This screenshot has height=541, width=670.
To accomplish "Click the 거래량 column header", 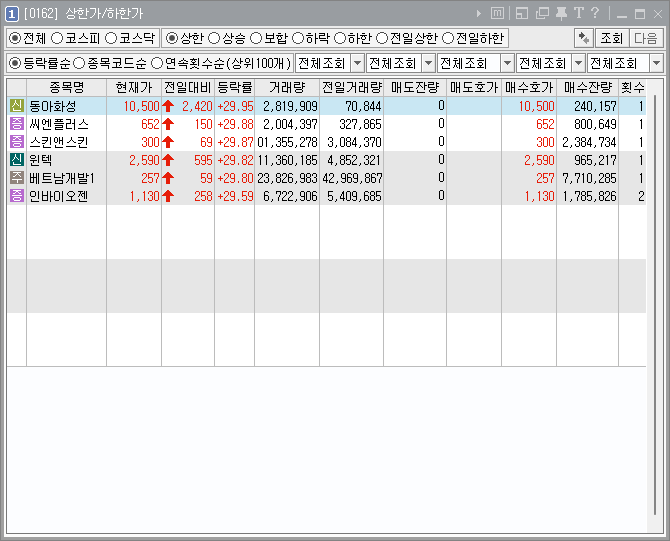I will [x=287, y=88].
